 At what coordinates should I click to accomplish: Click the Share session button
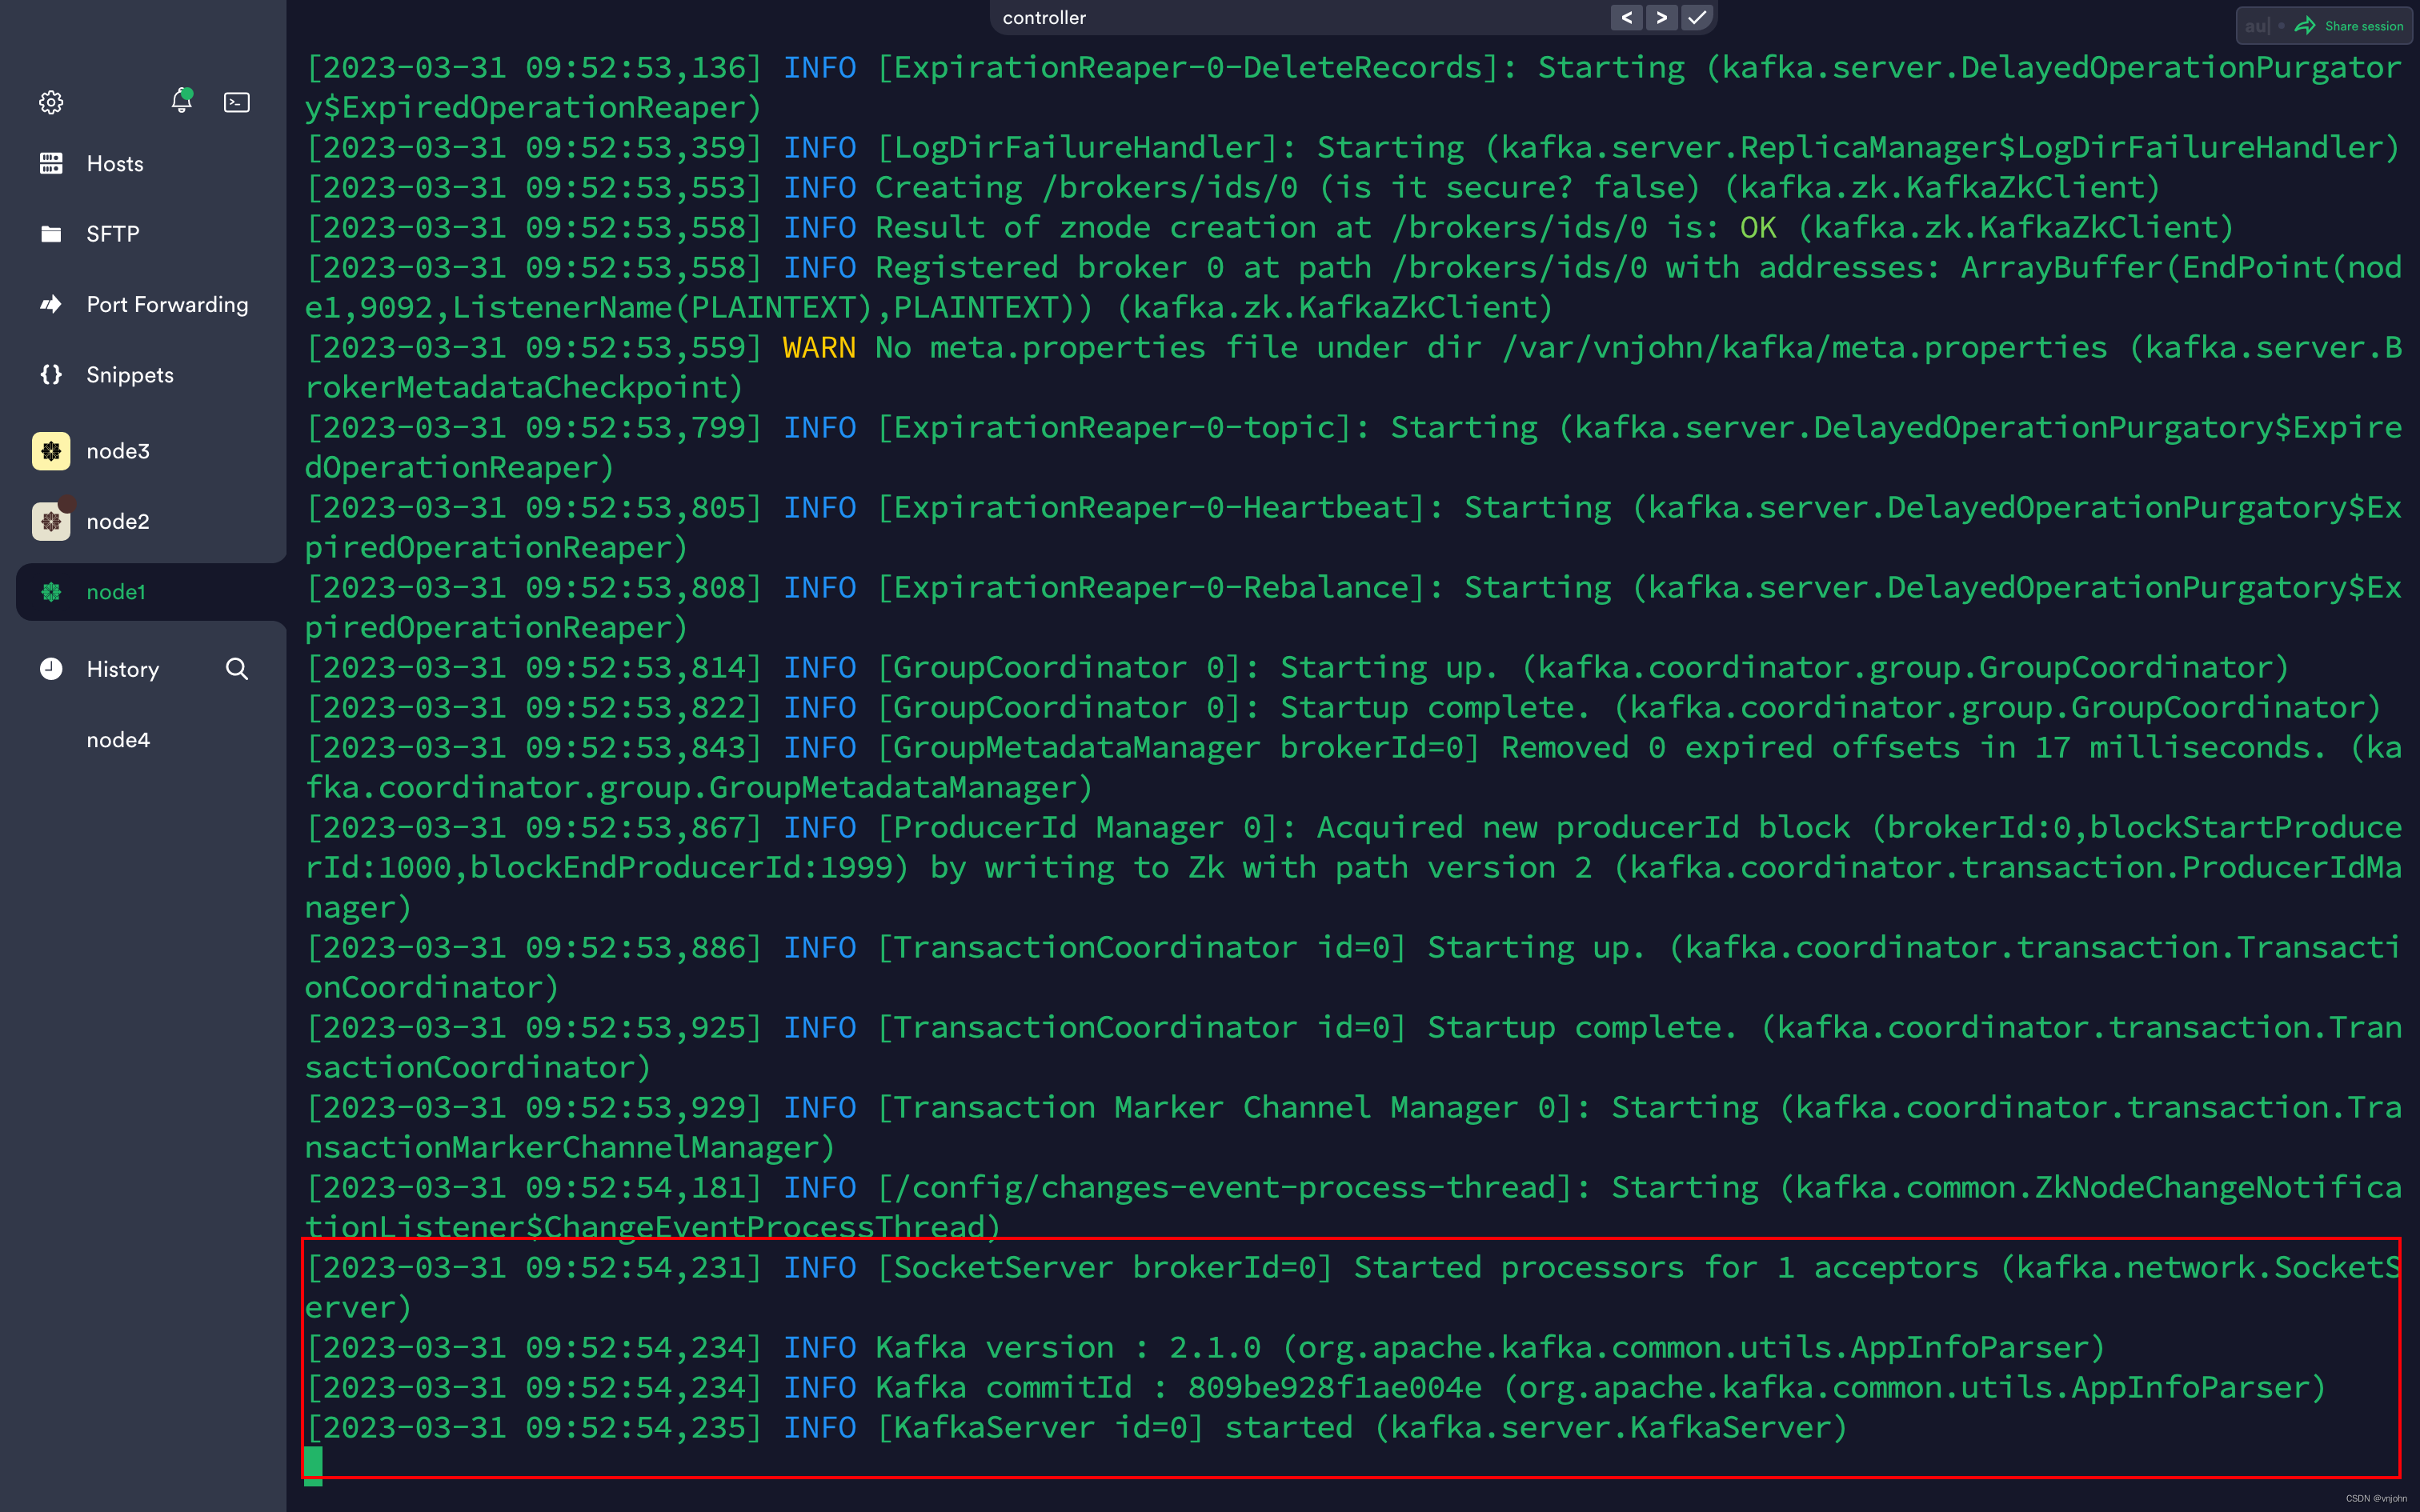tap(2351, 26)
